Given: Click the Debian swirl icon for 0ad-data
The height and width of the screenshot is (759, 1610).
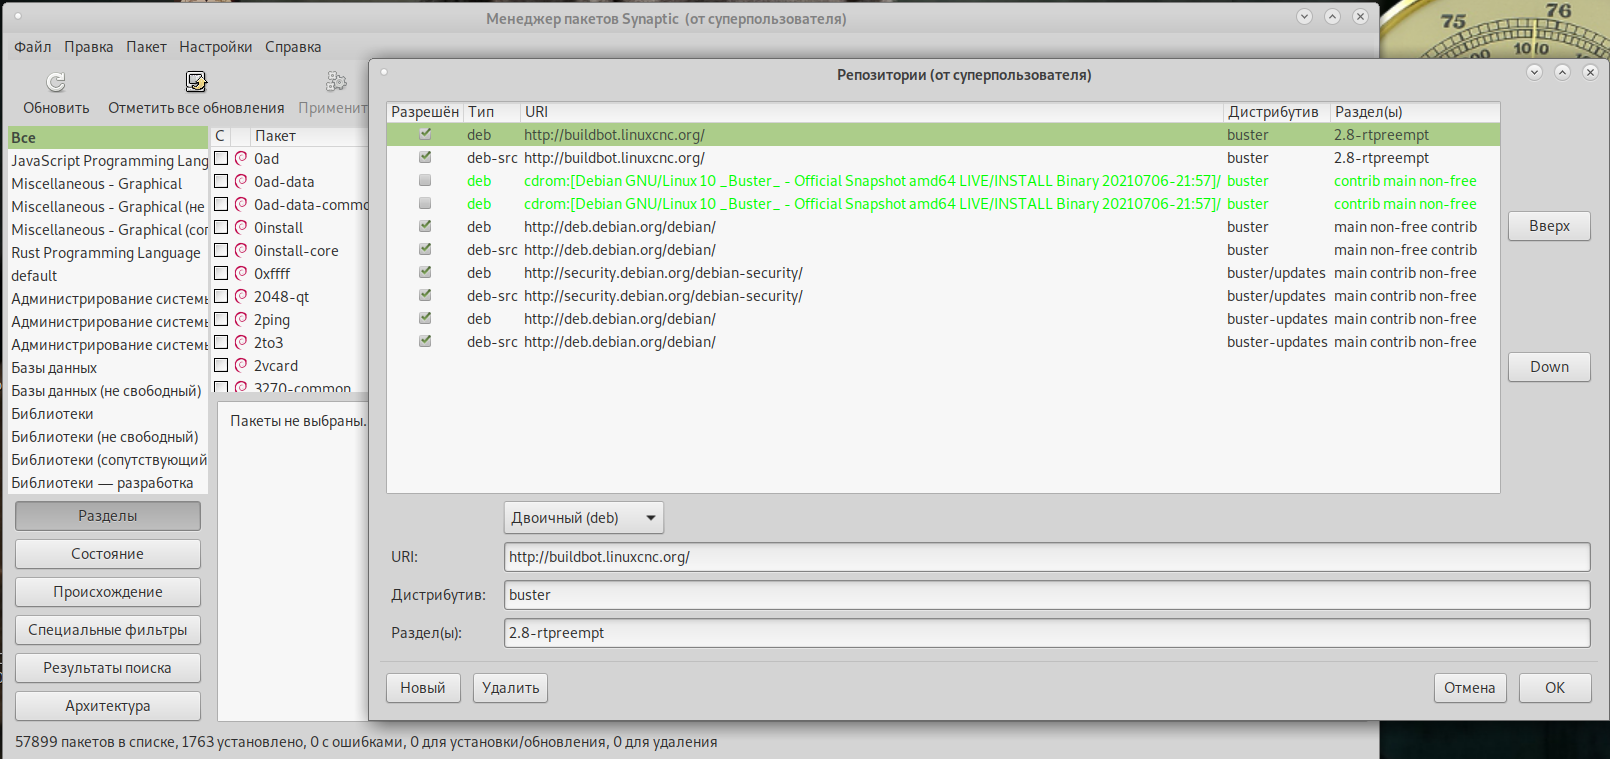Looking at the screenshot, I should point(241,181).
